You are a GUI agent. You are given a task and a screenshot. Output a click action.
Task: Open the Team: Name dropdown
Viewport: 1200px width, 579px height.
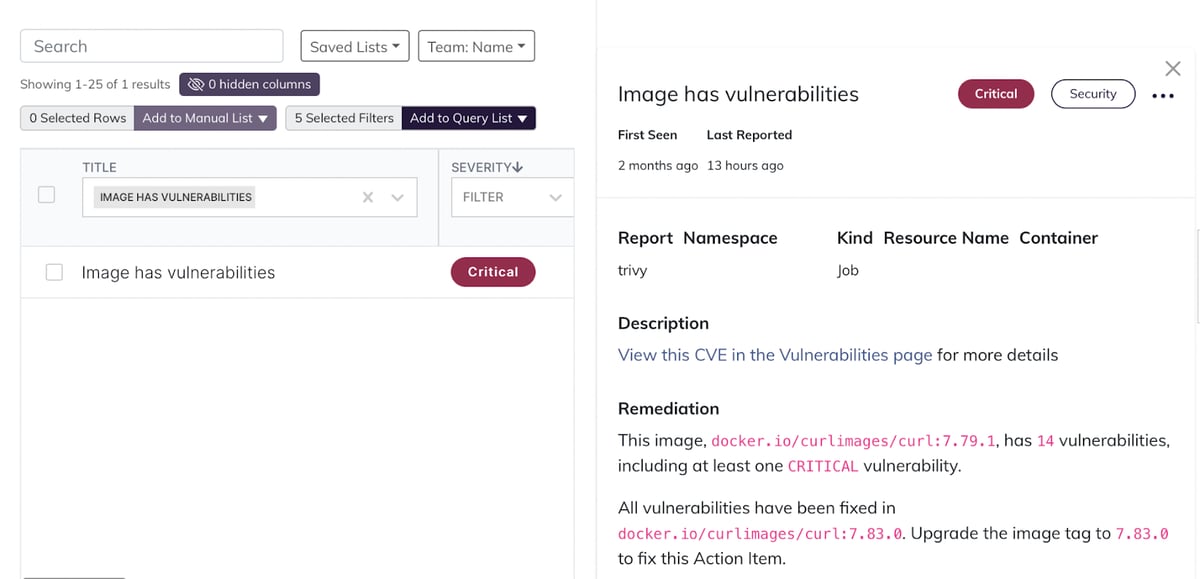coord(476,45)
